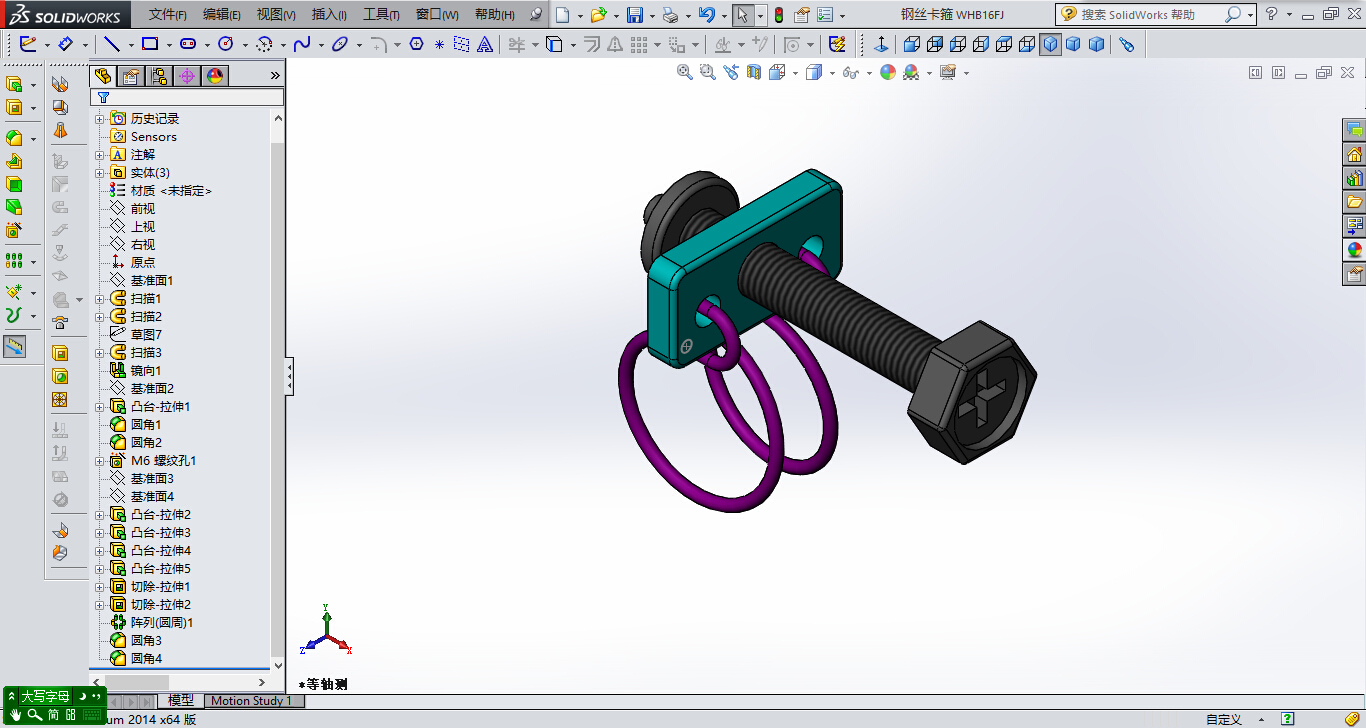The width and height of the screenshot is (1366, 728).
Task: Select the Spline sketch tool
Action: (302, 44)
